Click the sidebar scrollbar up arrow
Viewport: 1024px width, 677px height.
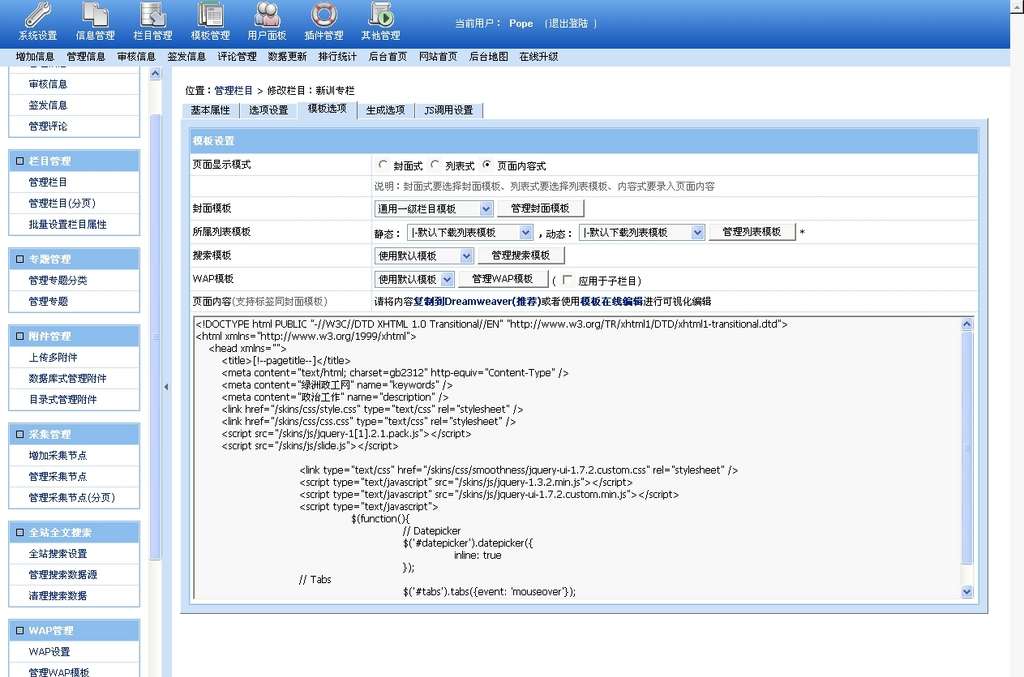tap(155, 74)
